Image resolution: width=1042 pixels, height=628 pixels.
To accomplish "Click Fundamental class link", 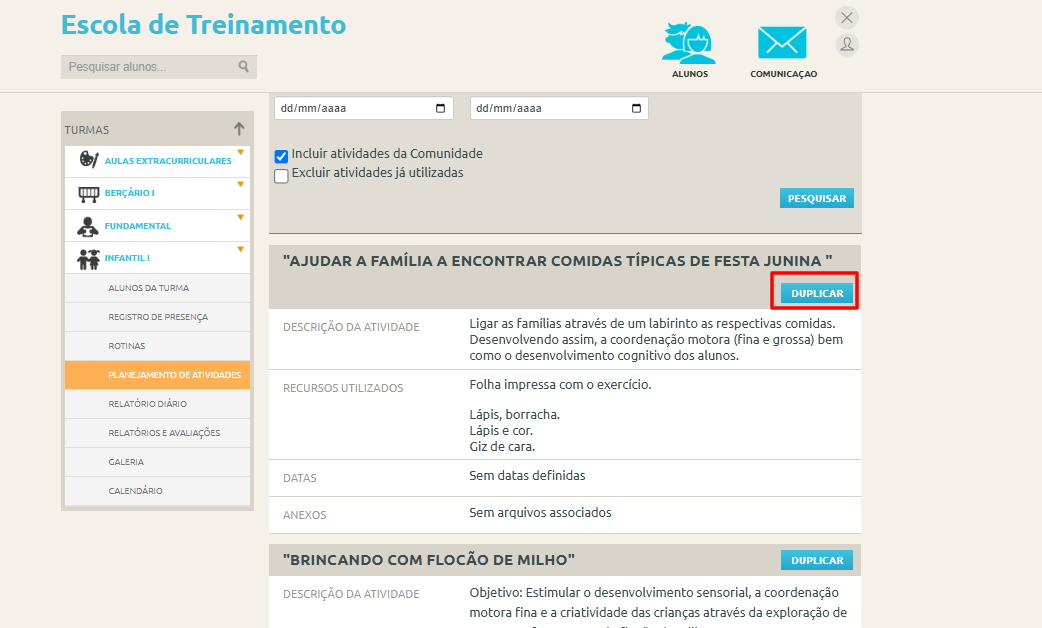I will click(x=138, y=226).
